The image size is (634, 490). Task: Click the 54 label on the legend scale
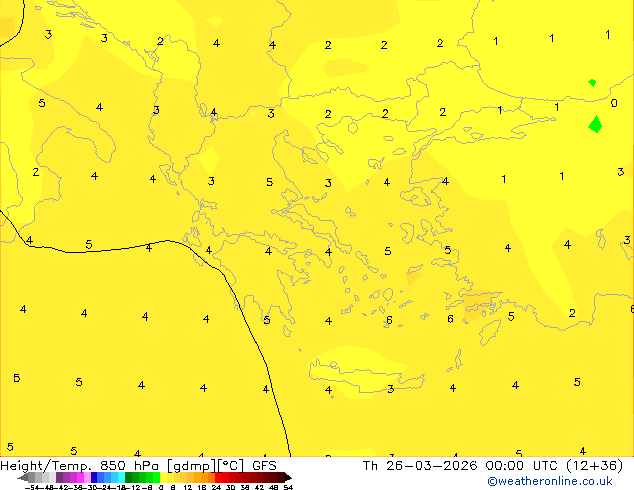point(288,487)
